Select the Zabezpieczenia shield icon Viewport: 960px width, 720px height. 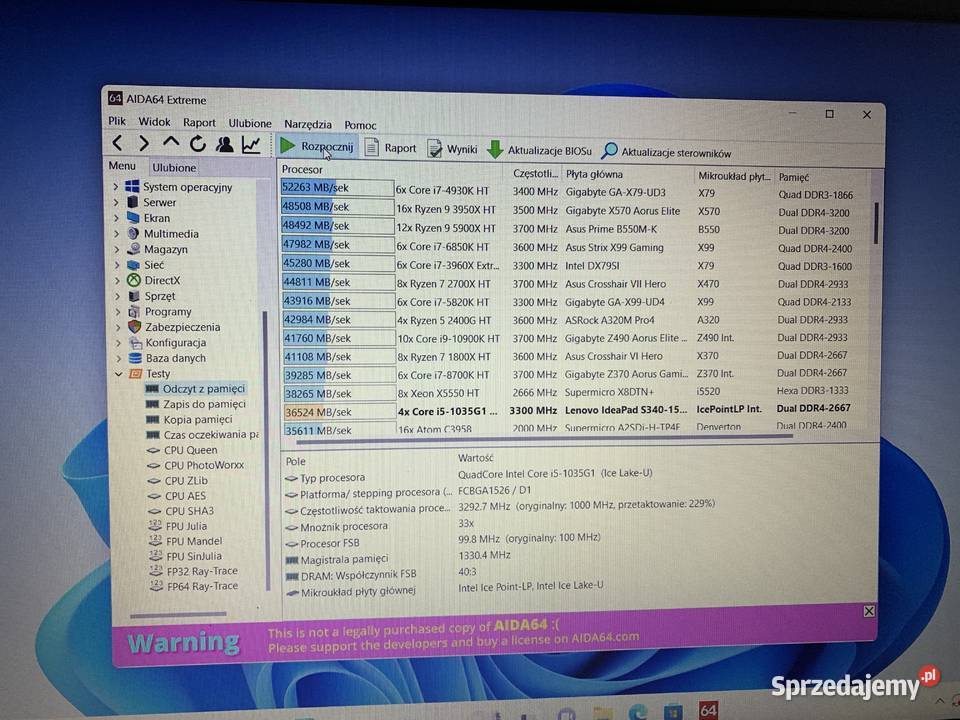pyautogui.click(x=135, y=327)
